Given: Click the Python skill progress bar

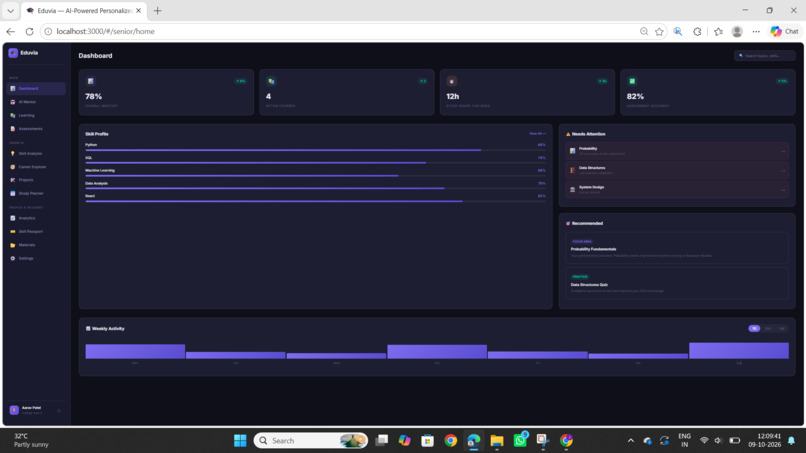Looking at the screenshot, I should click(x=316, y=150).
